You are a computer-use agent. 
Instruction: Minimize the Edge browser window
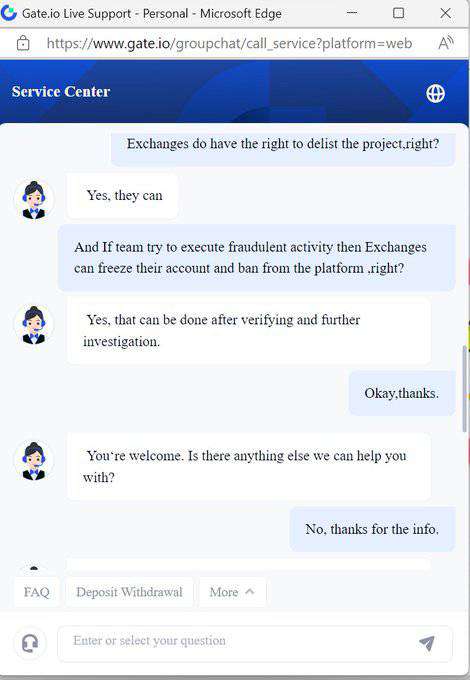click(x=352, y=13)
